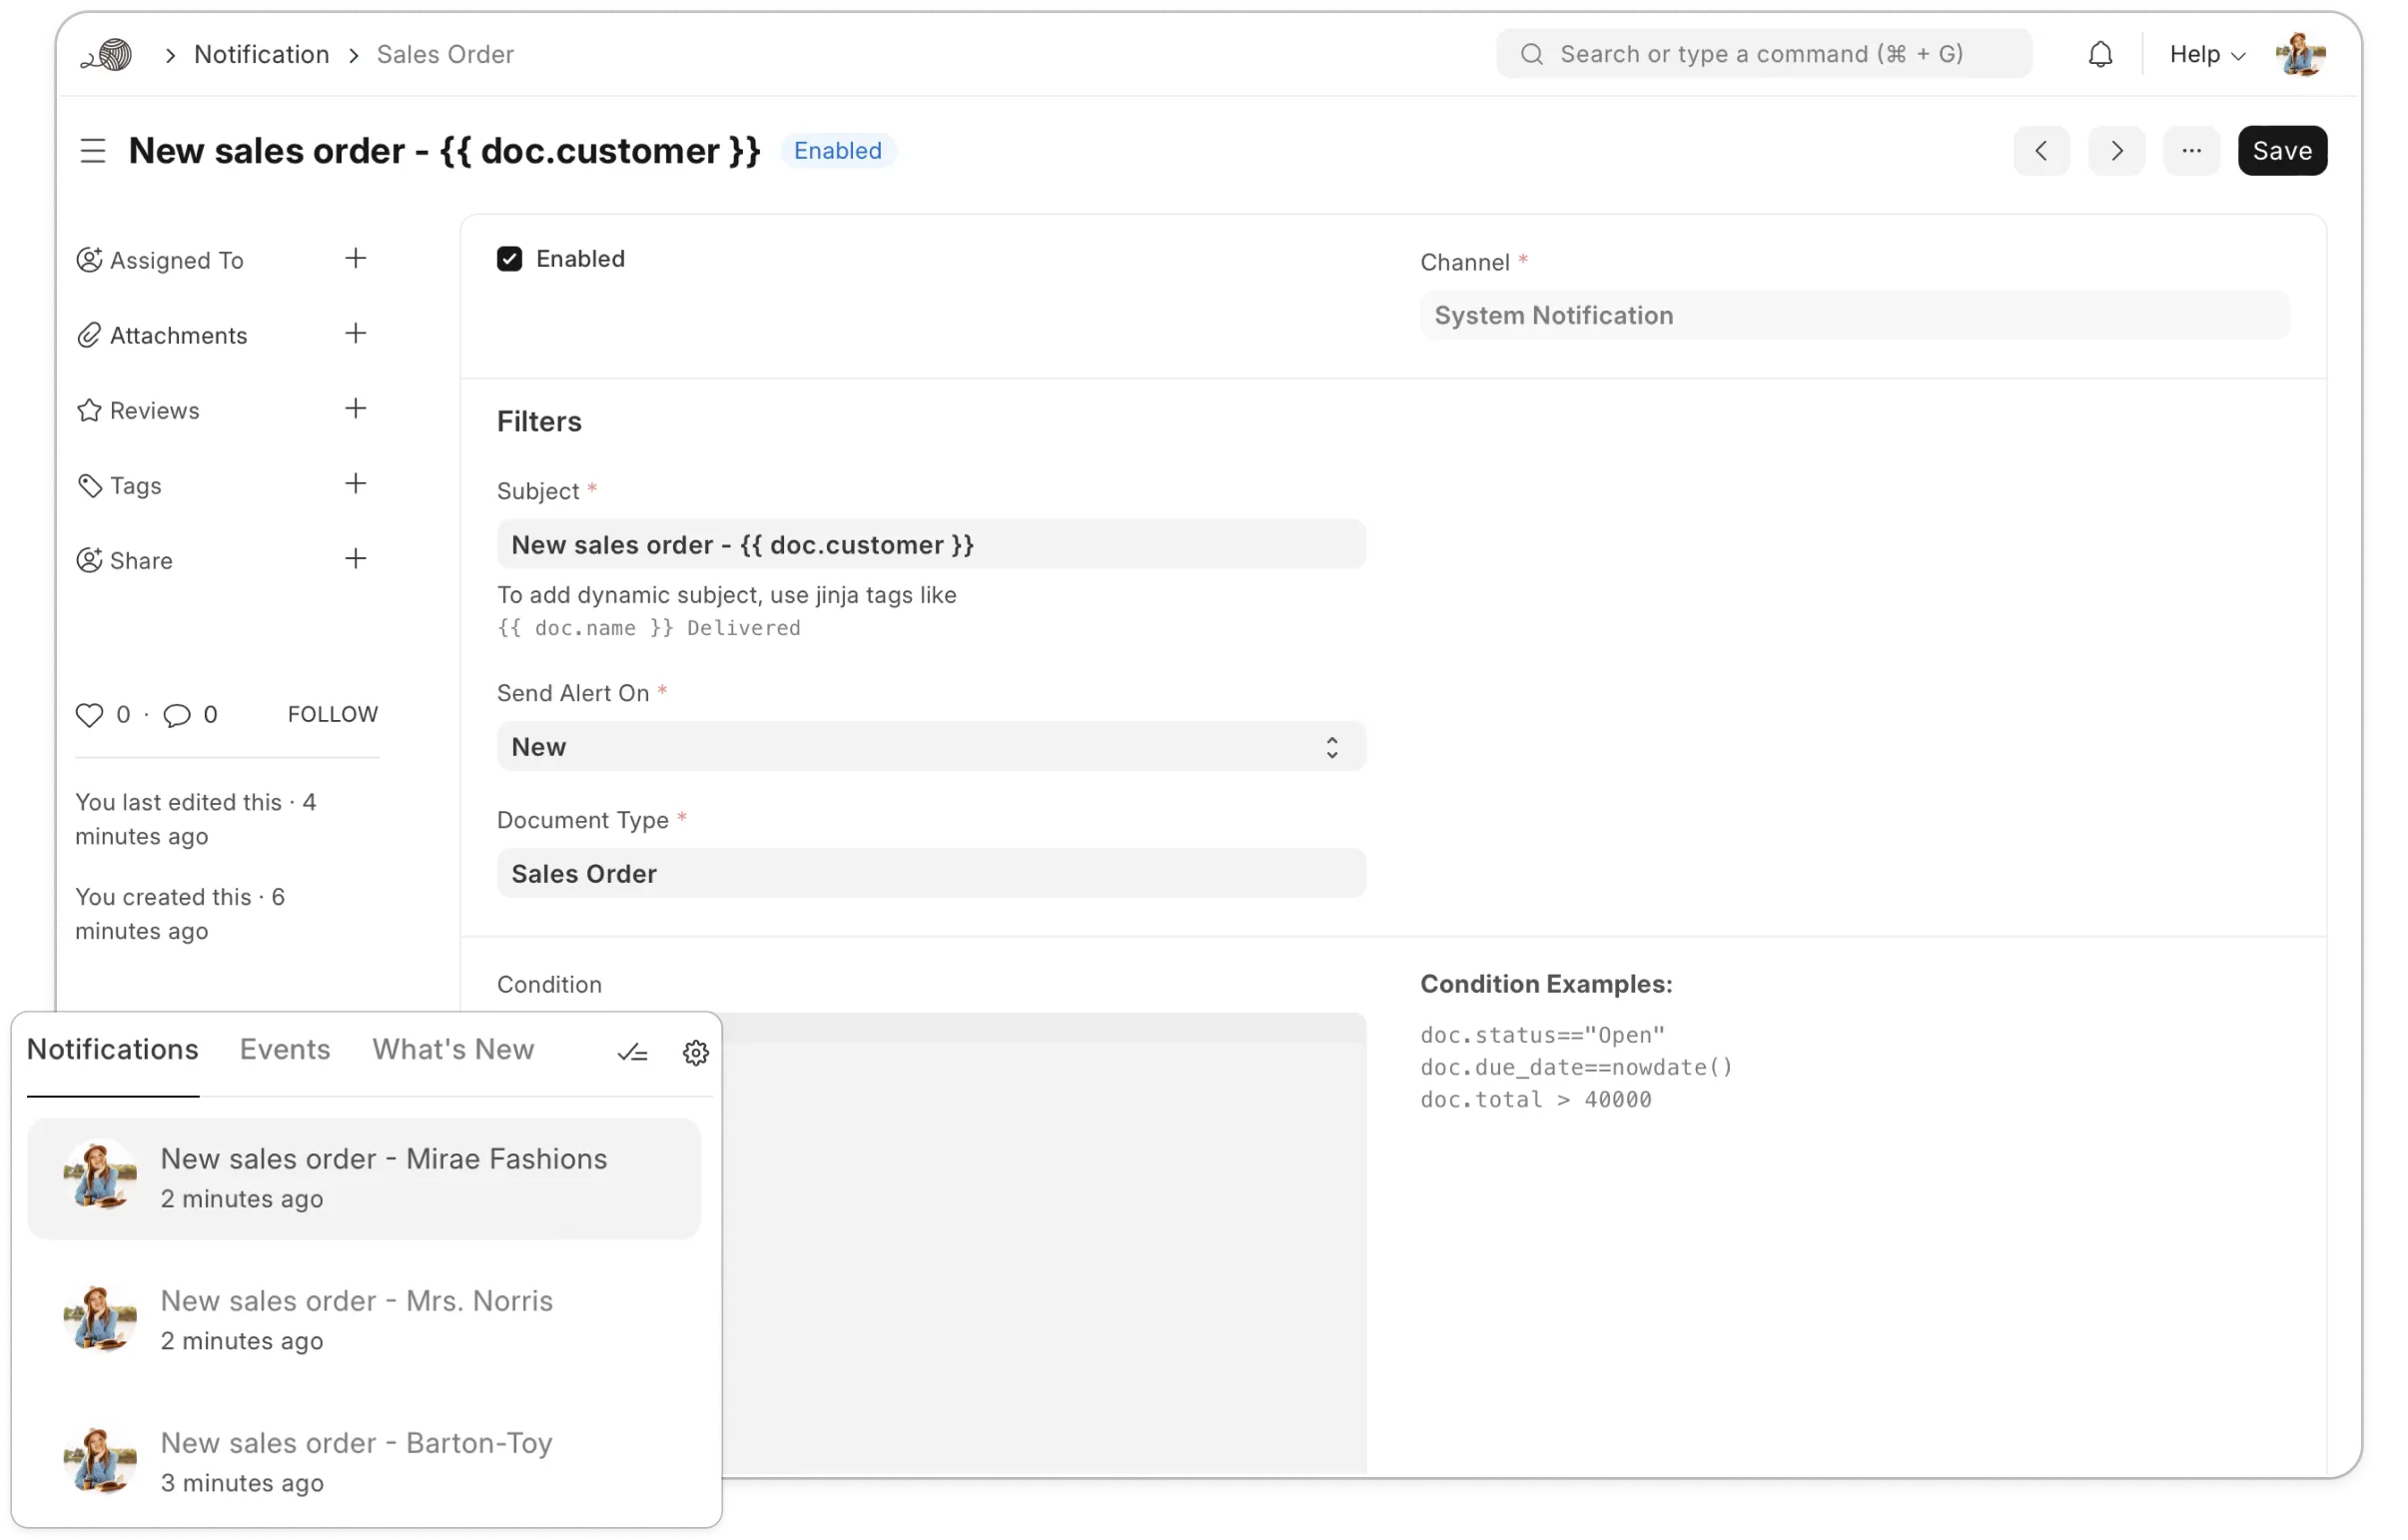Viewport: 2408px width, 1540px height.
Task: Open the Send Alert On dropdown
Action: click(x=930, y=747)
